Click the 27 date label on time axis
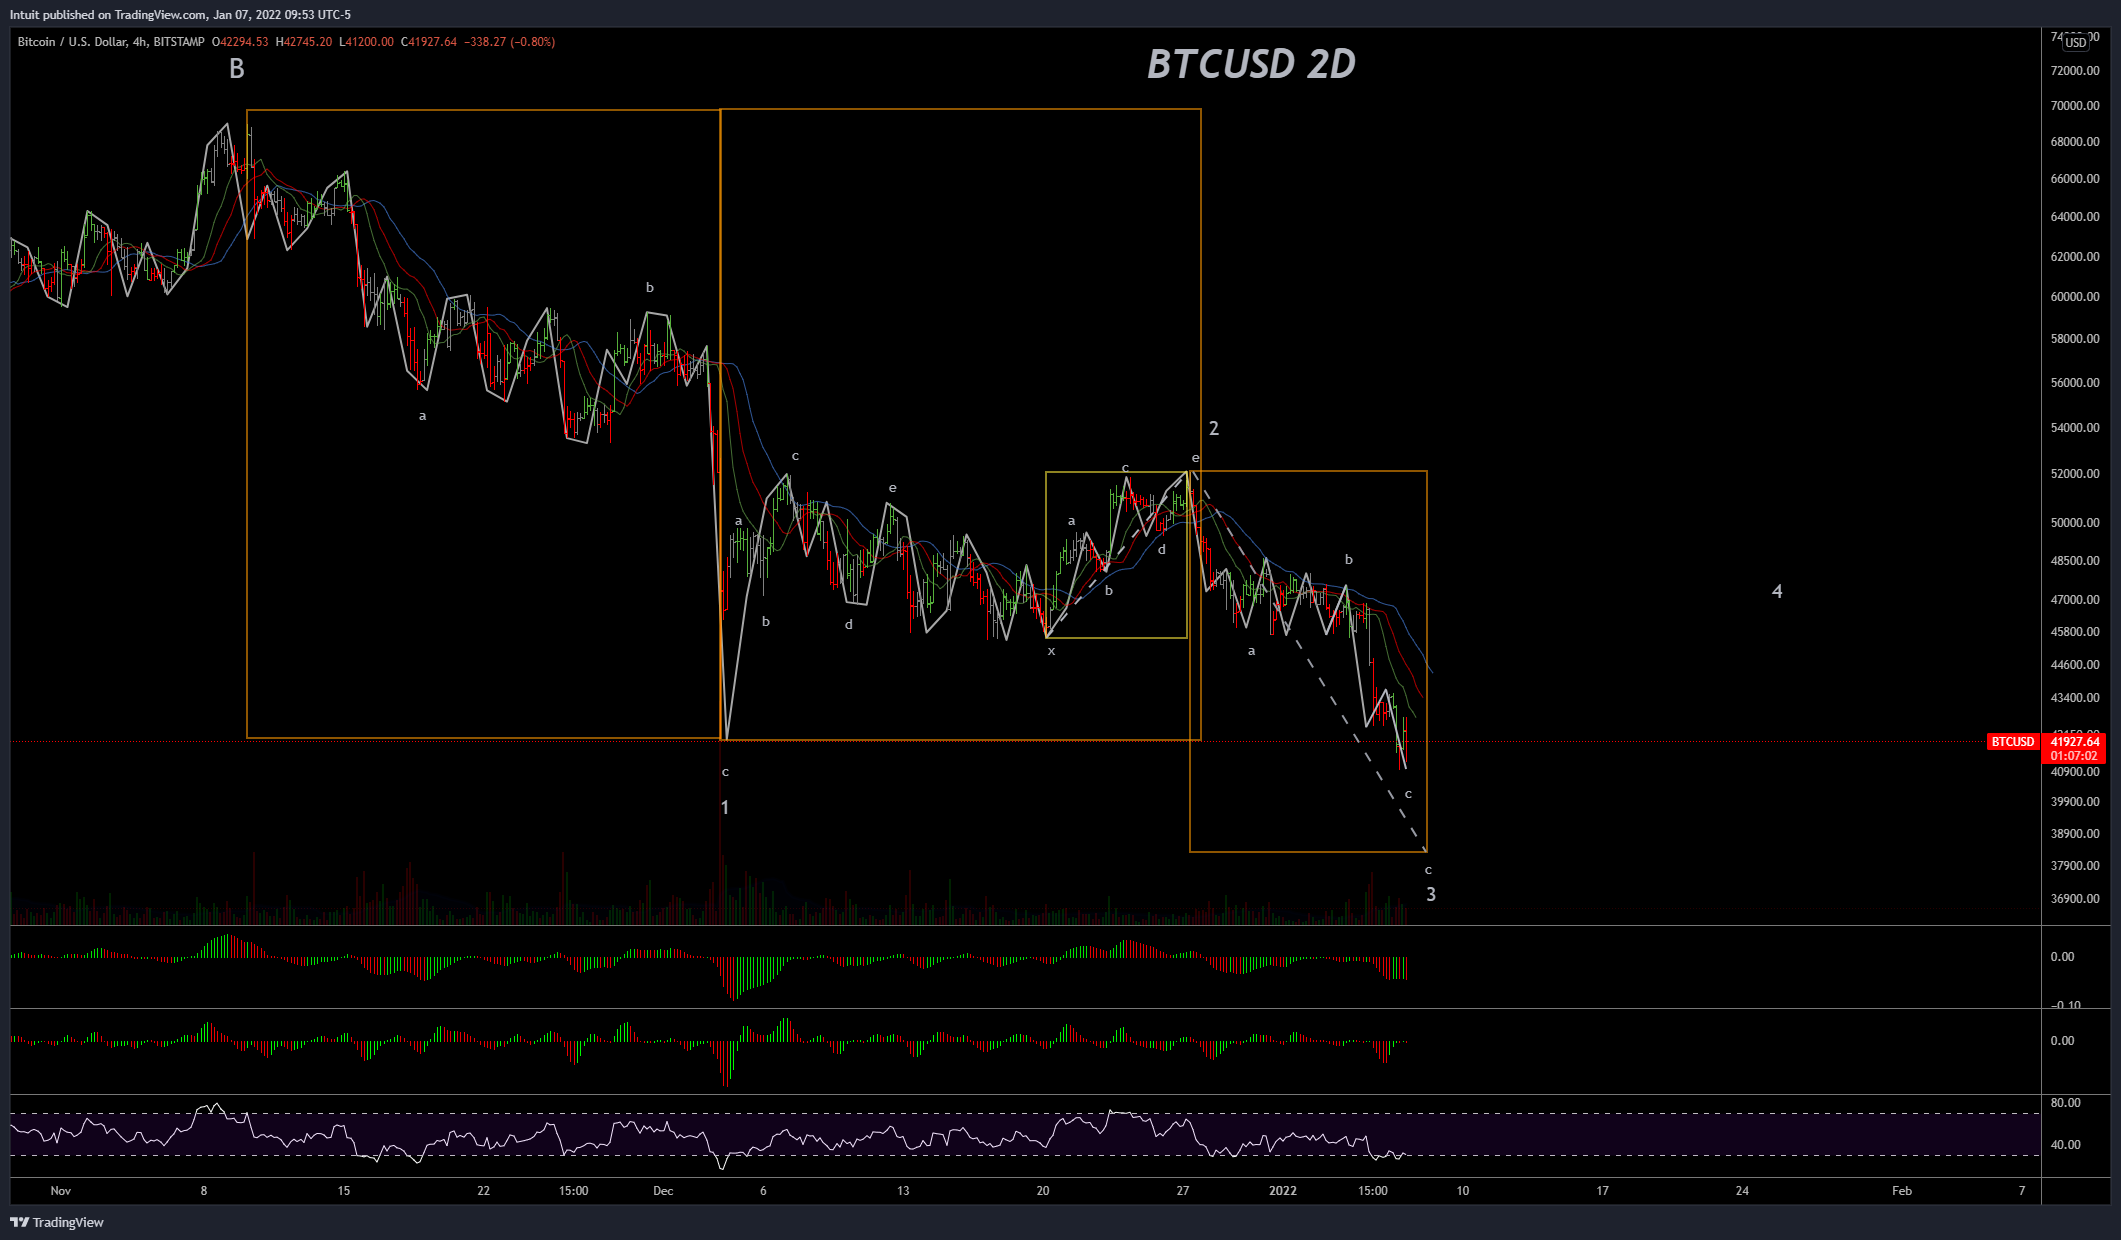This screenshot has width=2121, height=1240. point(1183,1191)
